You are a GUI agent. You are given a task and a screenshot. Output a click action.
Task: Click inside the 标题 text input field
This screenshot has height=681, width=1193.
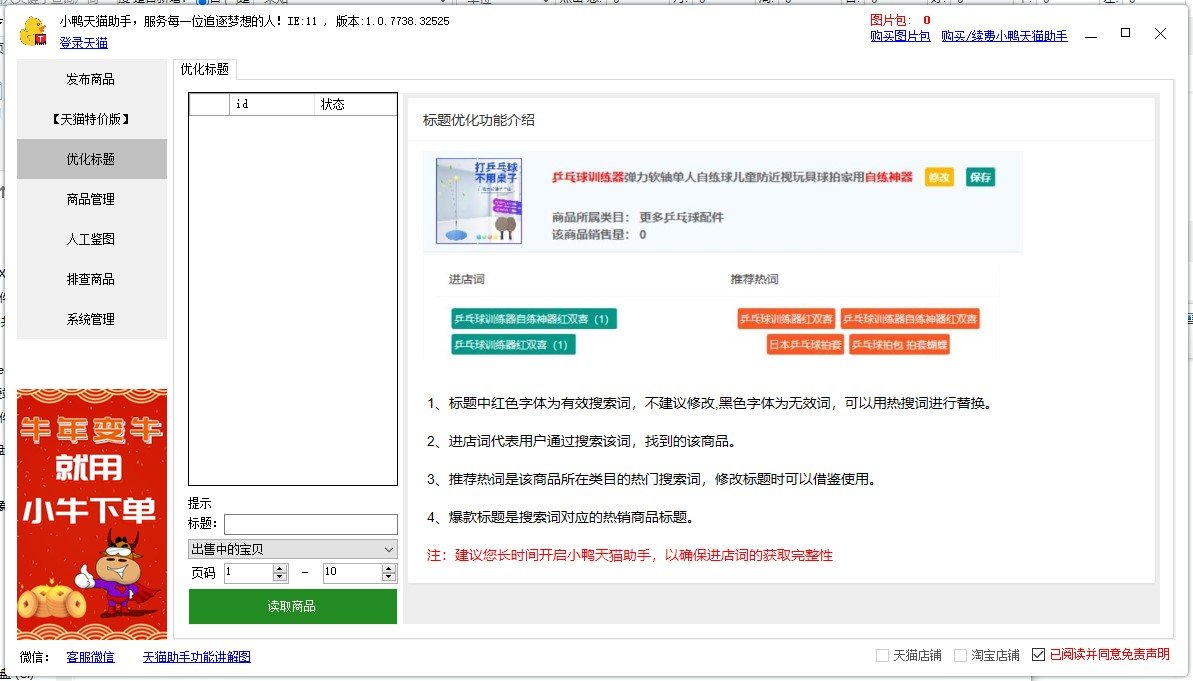(310, 524)
